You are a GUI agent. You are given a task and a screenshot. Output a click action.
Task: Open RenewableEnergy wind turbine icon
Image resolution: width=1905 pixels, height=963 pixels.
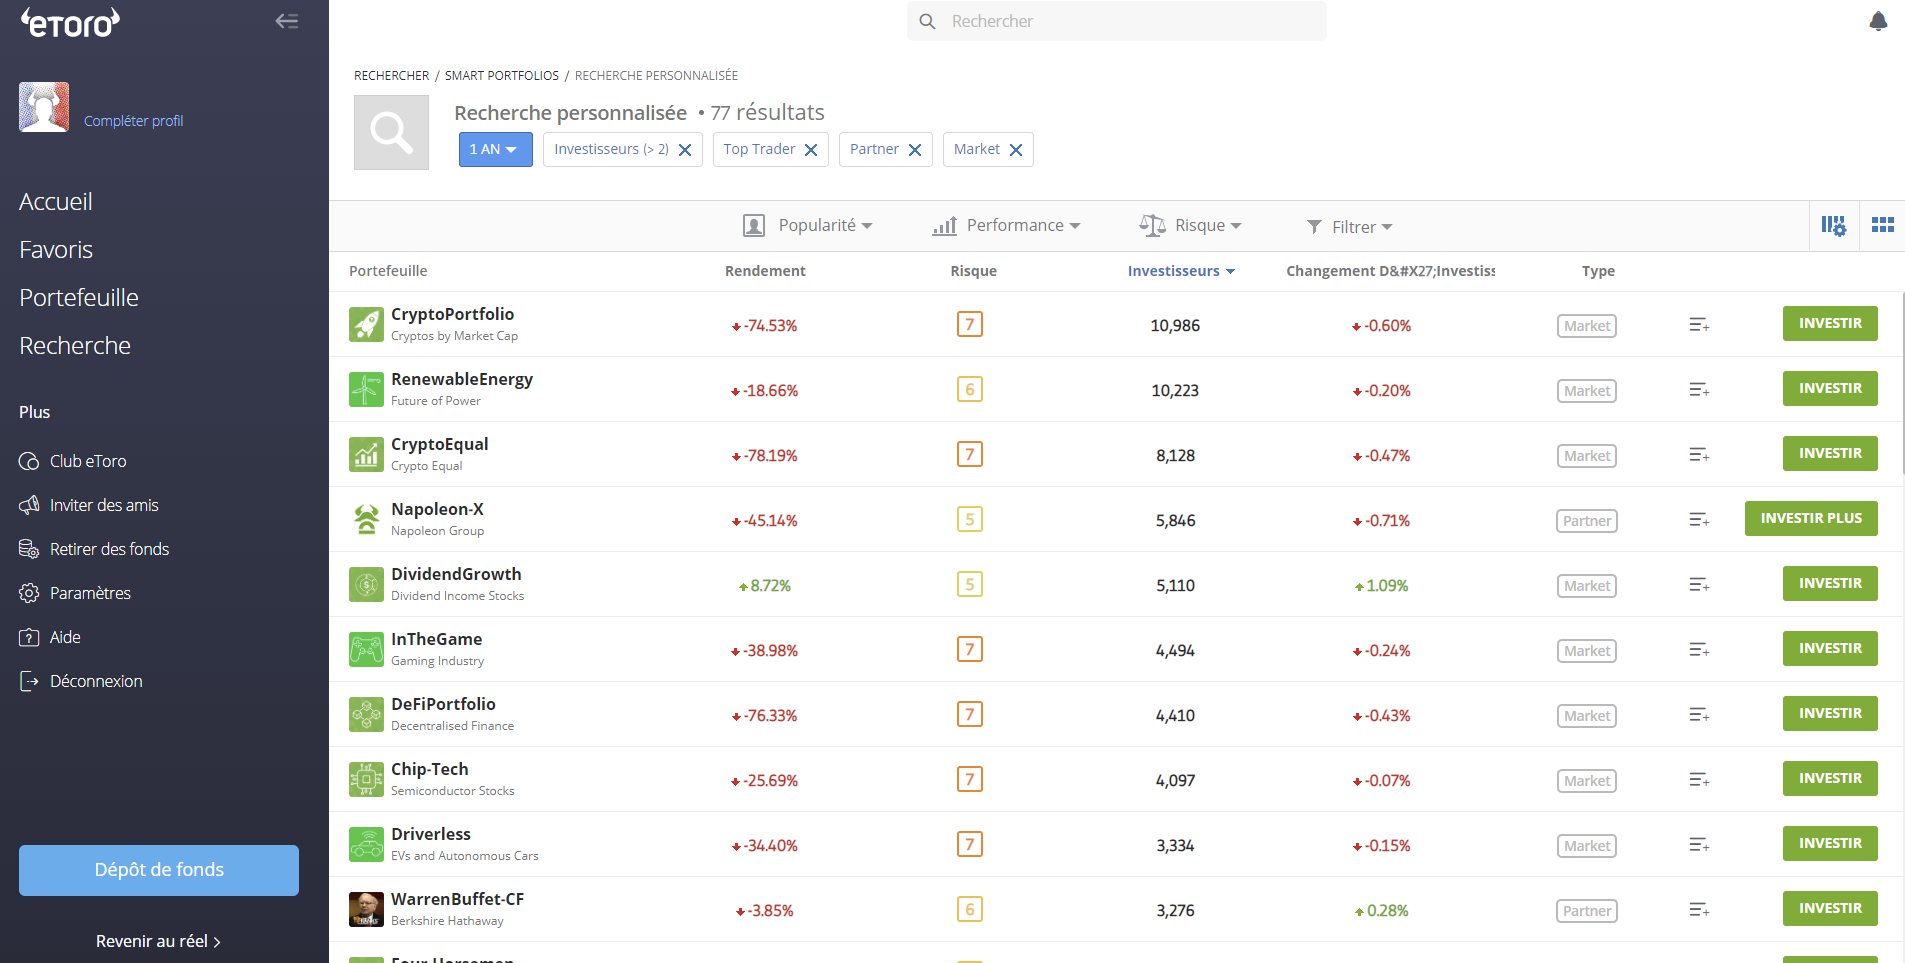tap(366, 389)
